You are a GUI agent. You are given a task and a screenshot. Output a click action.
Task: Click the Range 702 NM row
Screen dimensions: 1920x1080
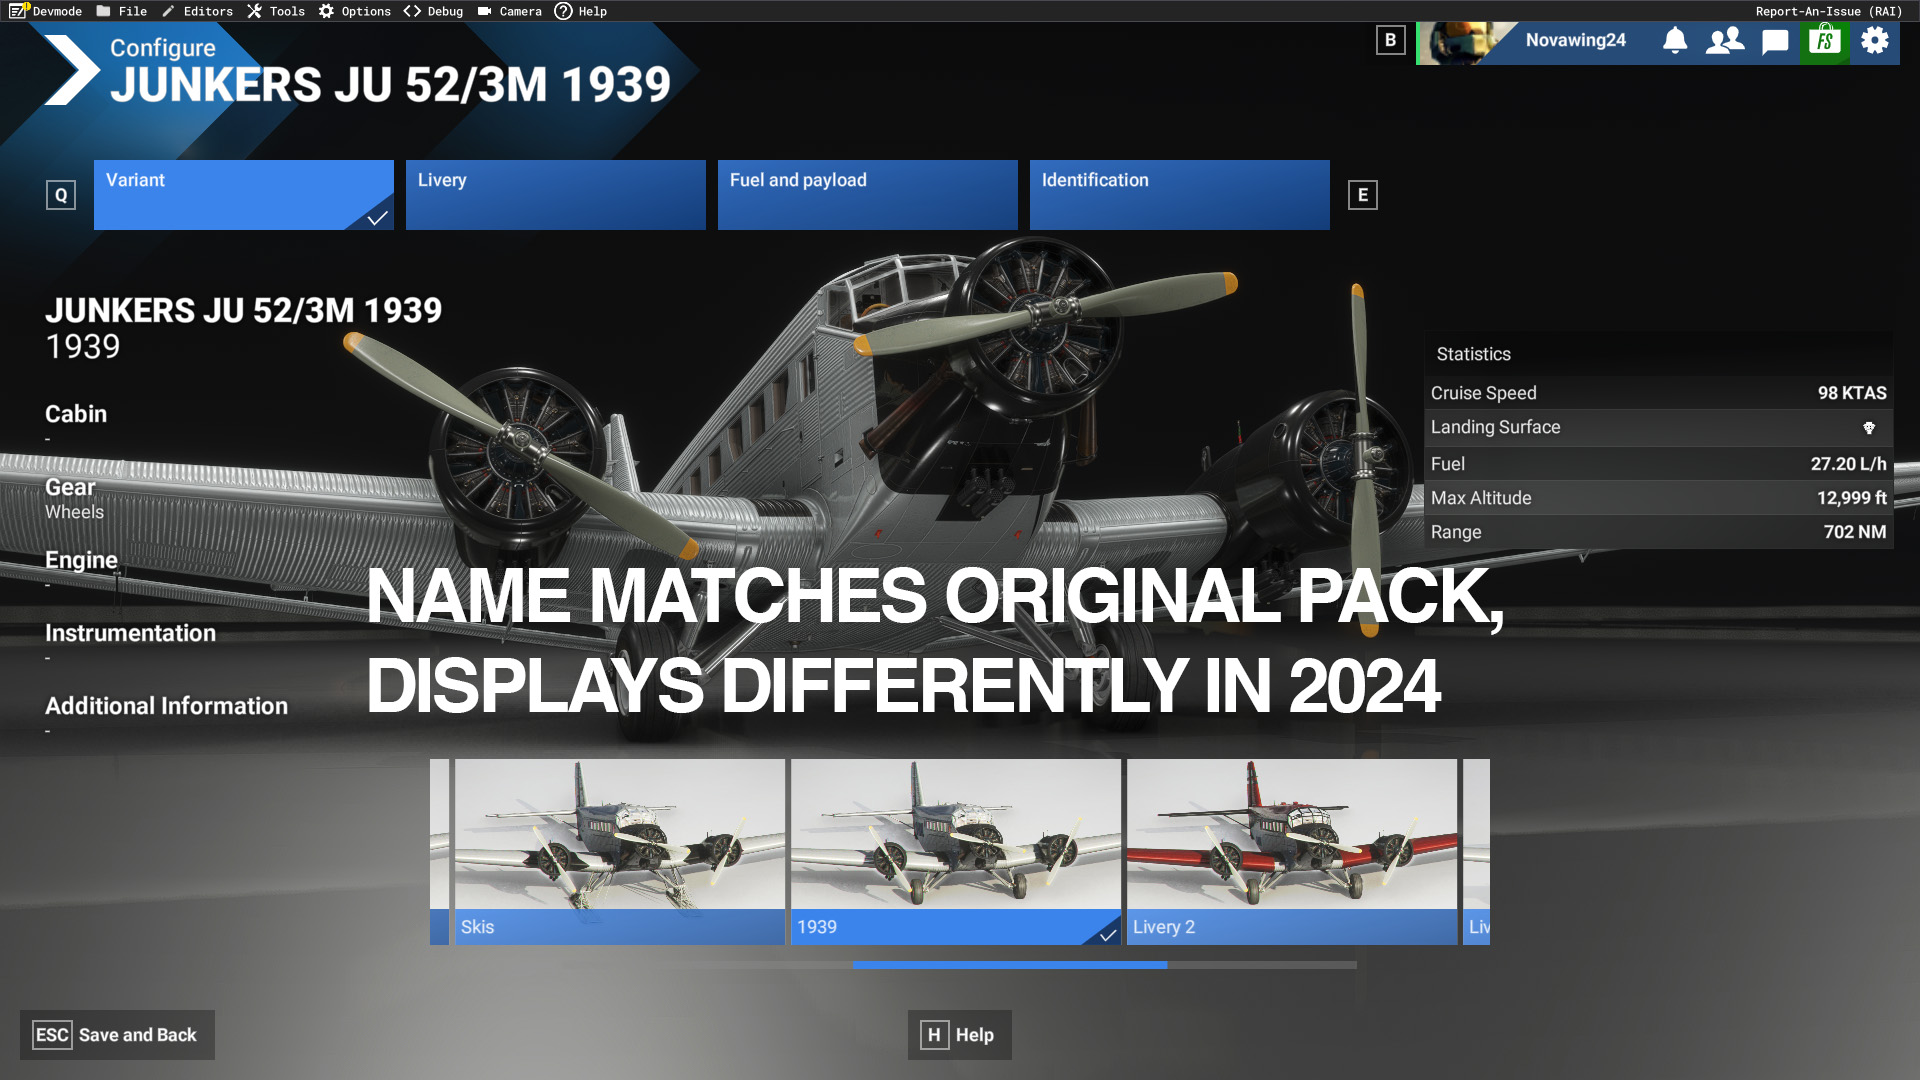[x=1658, y=532]
